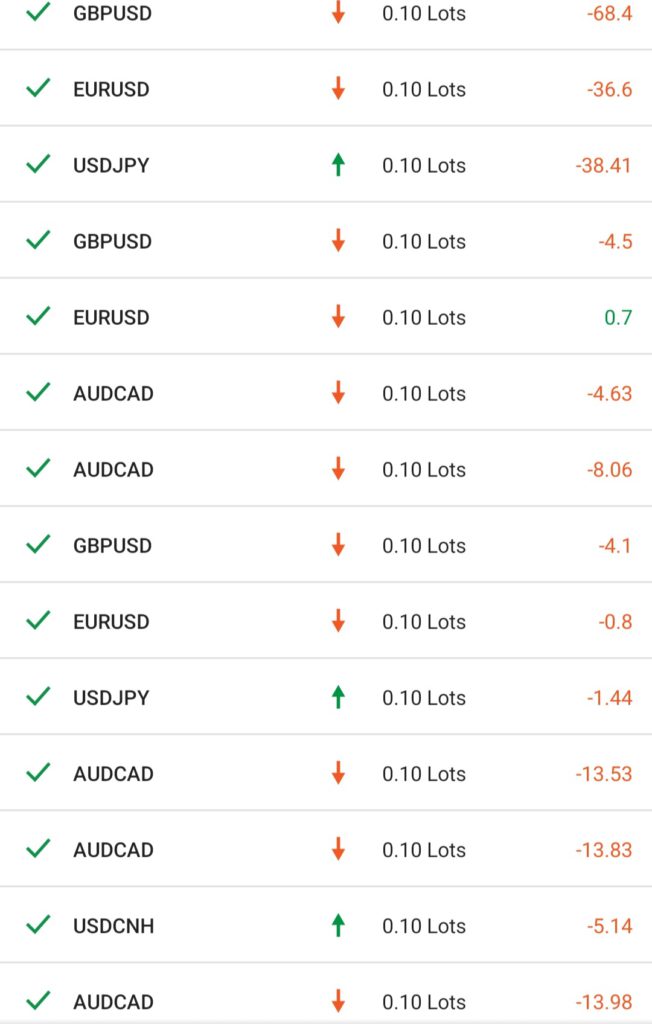
Task: Open the GBPUSD trade with -4.1 loss
Action: pyautogui.click(x=326, y=545)
